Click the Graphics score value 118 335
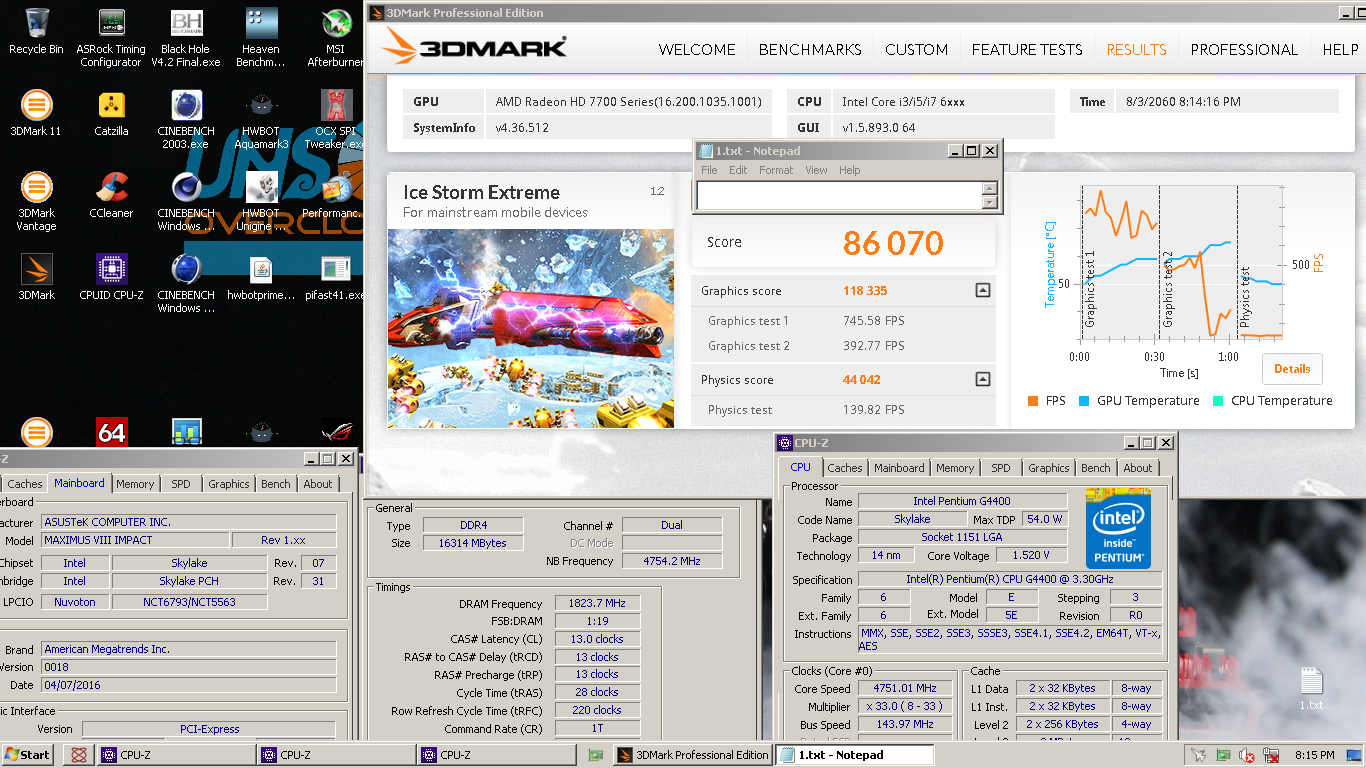The height and width of the screenshot is (768, 1366). click(x=865, y=291)
